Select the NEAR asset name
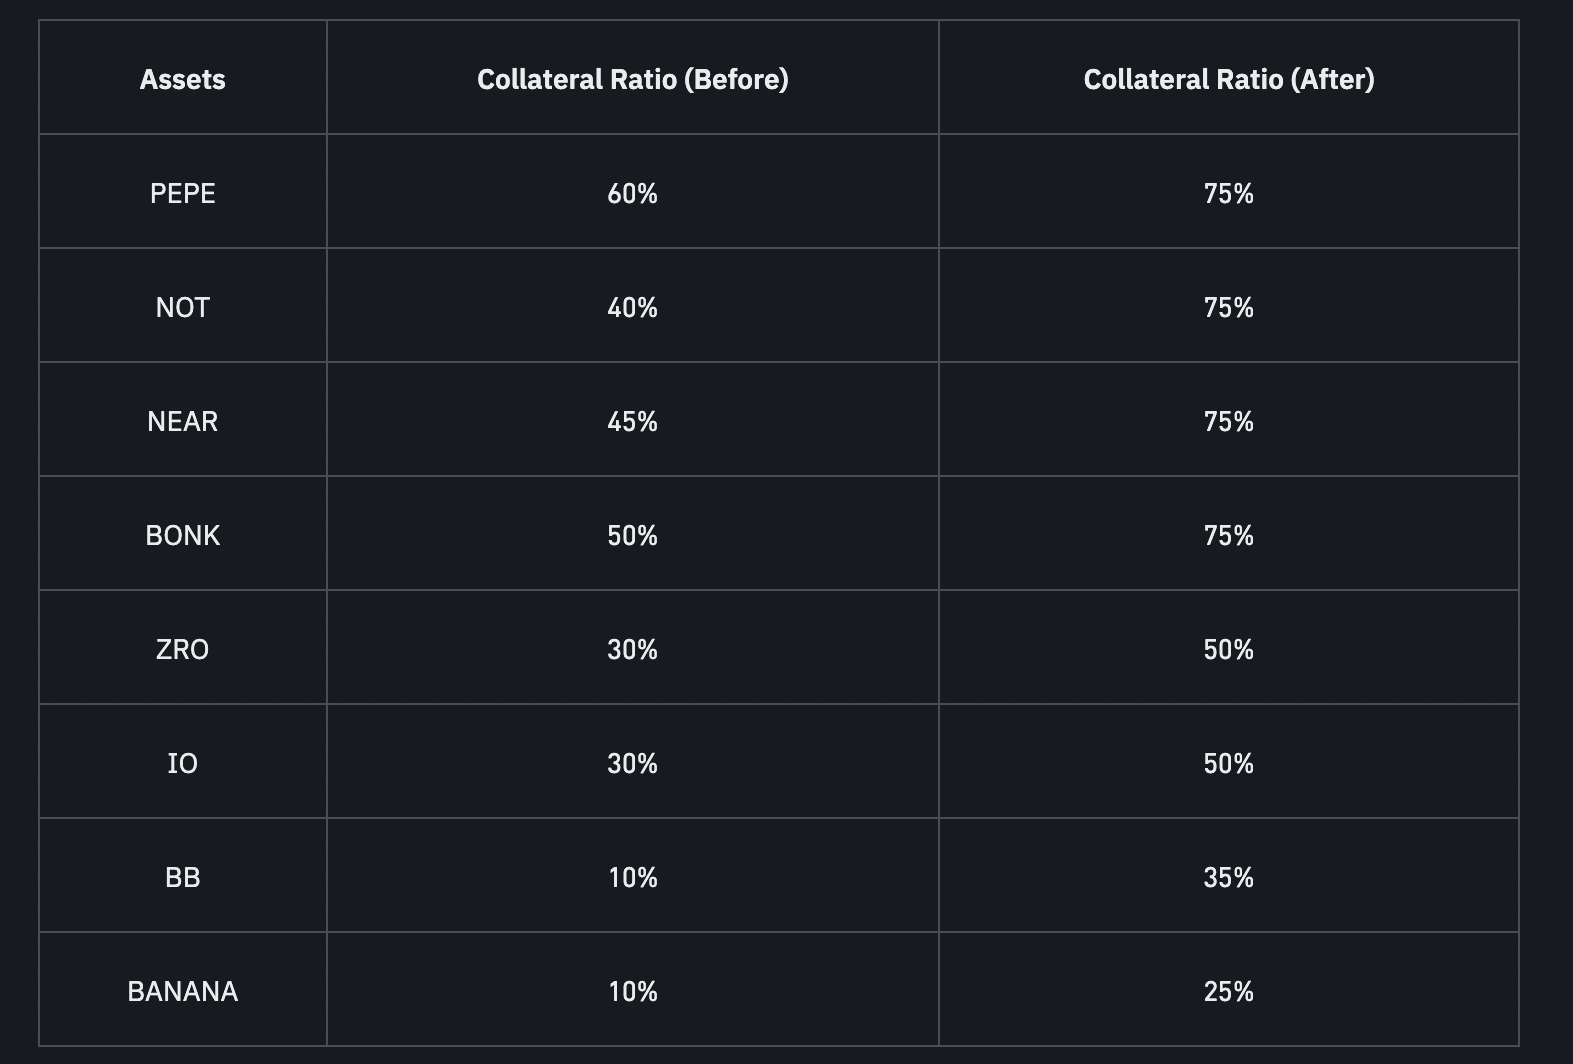The height and width of the screenshot is (1064, 1573). 182,421
